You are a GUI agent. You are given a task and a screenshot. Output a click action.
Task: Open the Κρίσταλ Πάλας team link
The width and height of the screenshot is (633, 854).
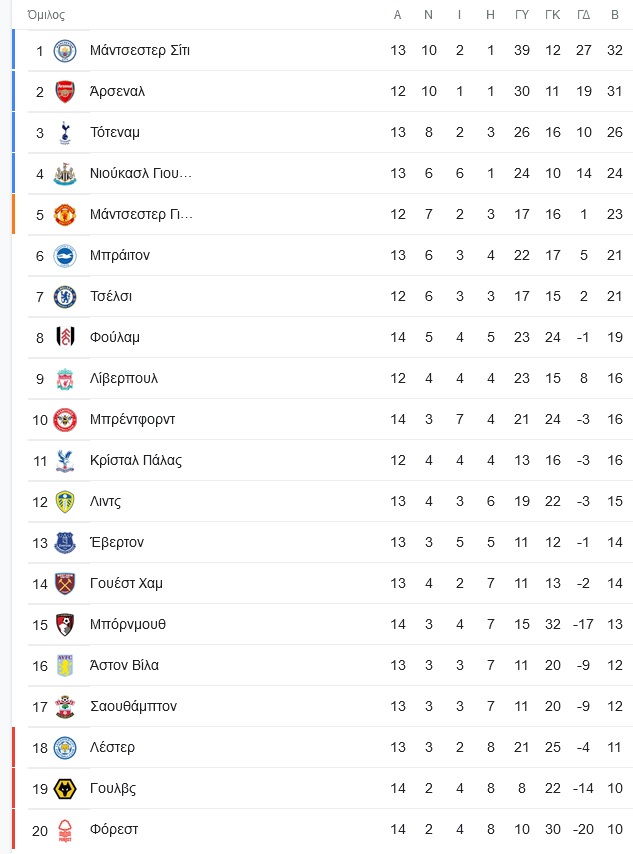click(136, 460)
